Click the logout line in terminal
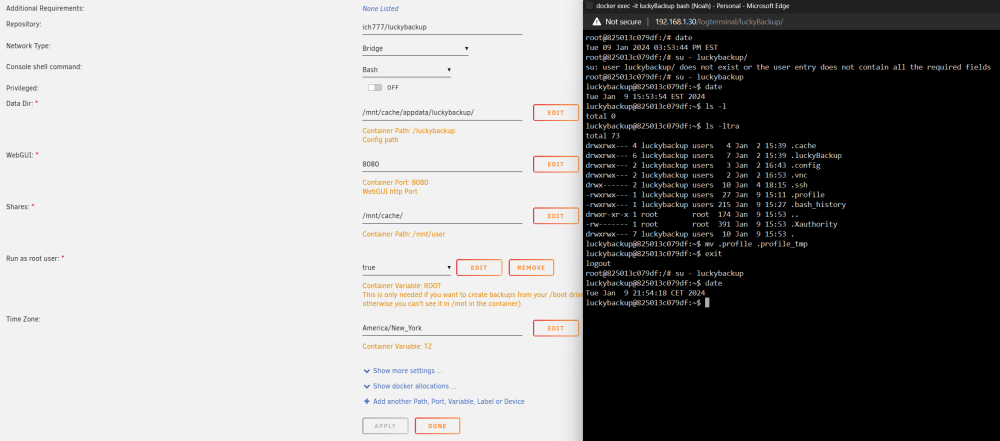 598,264
